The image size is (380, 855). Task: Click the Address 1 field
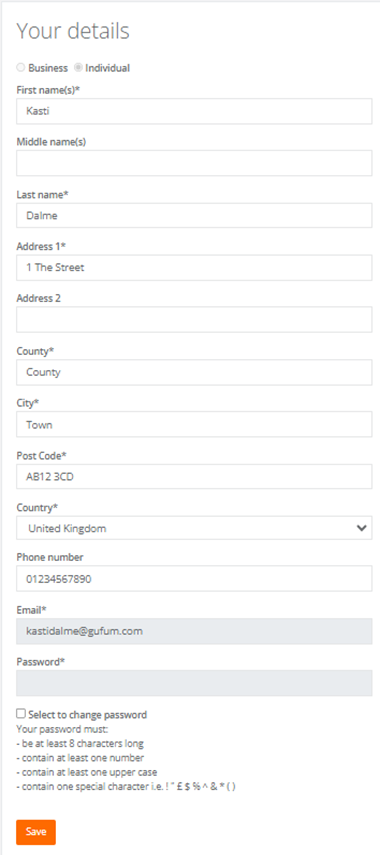tap(194, 268)
